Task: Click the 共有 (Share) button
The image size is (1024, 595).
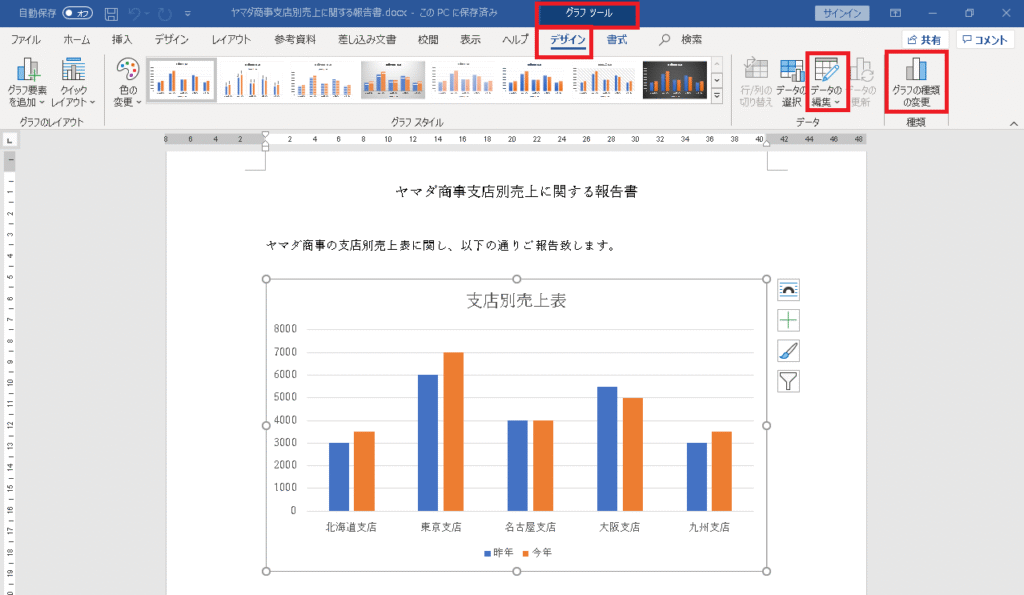Action: [x=924, y=39]
